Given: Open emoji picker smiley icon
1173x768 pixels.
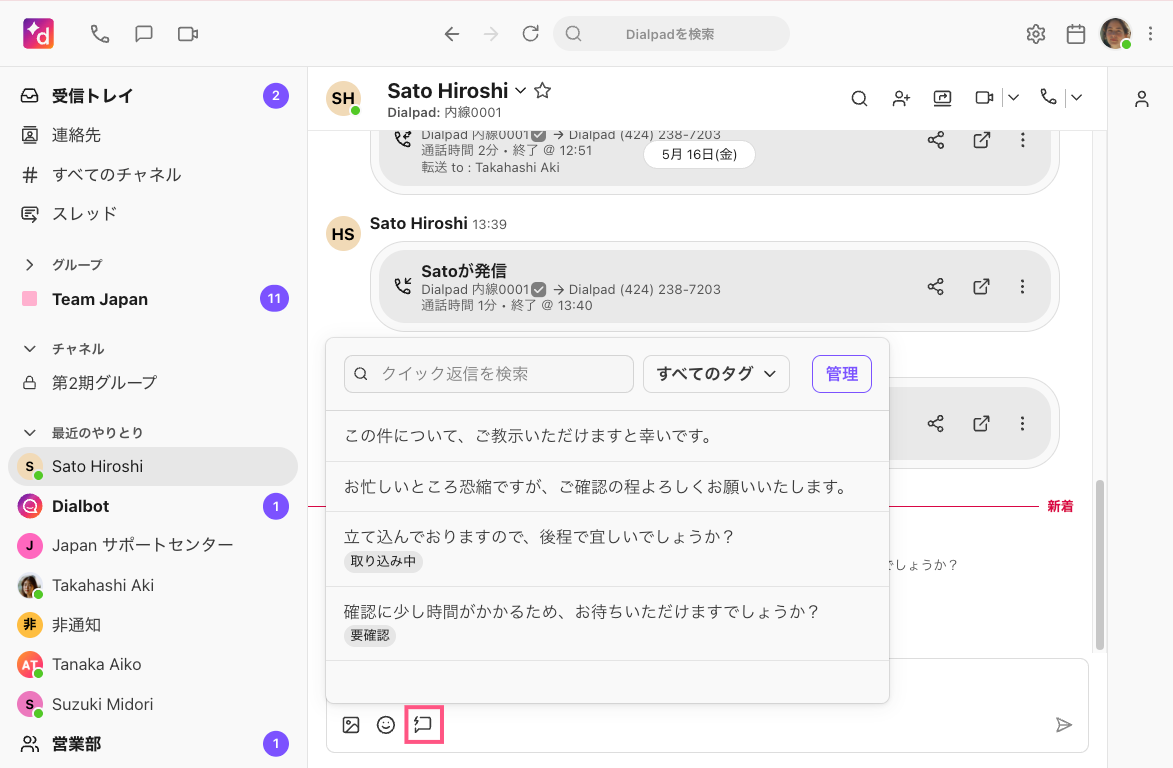Looking at the screenshot, I should (386, 725).
